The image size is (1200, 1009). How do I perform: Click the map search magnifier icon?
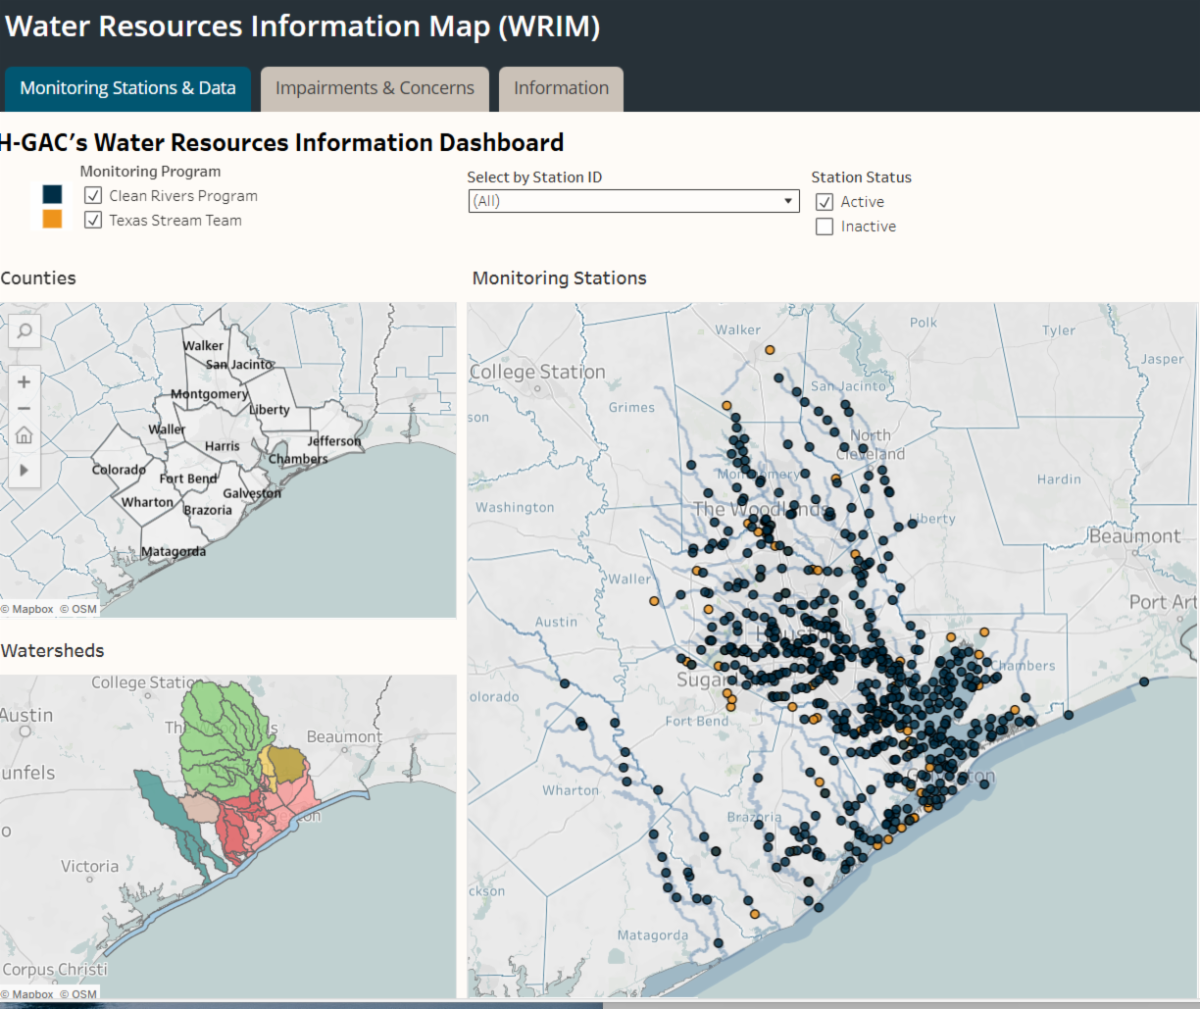point(24,331)
